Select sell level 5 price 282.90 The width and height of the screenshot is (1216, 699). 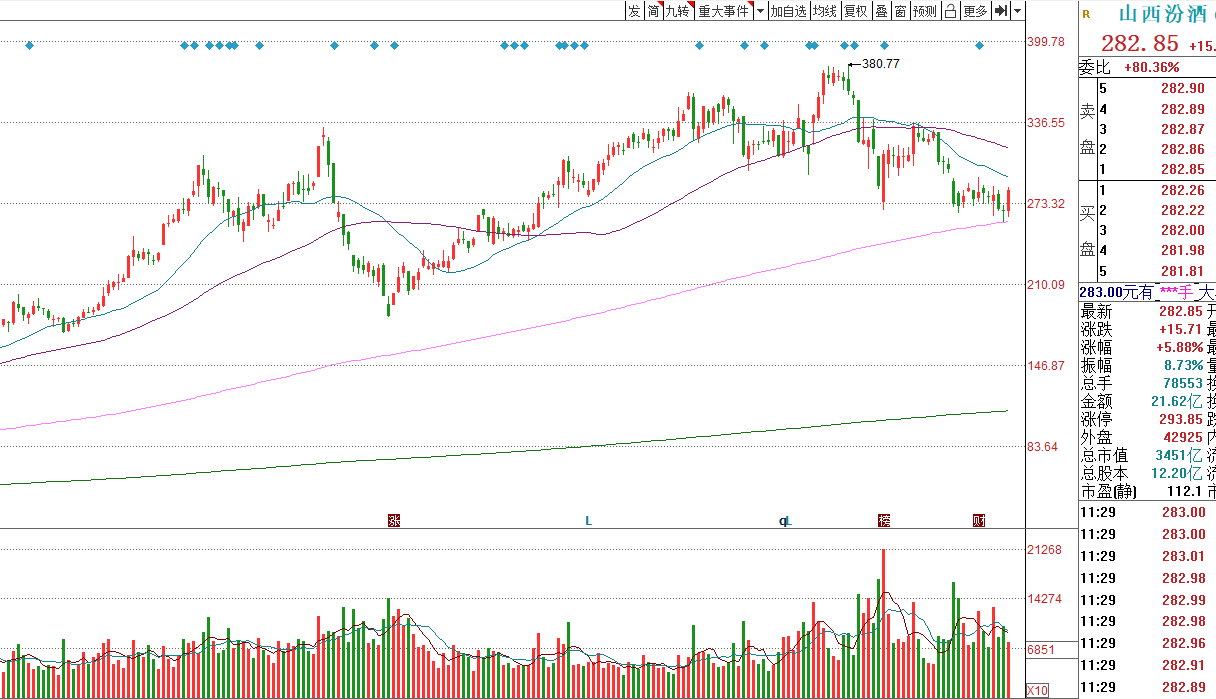click(1182, 88)
